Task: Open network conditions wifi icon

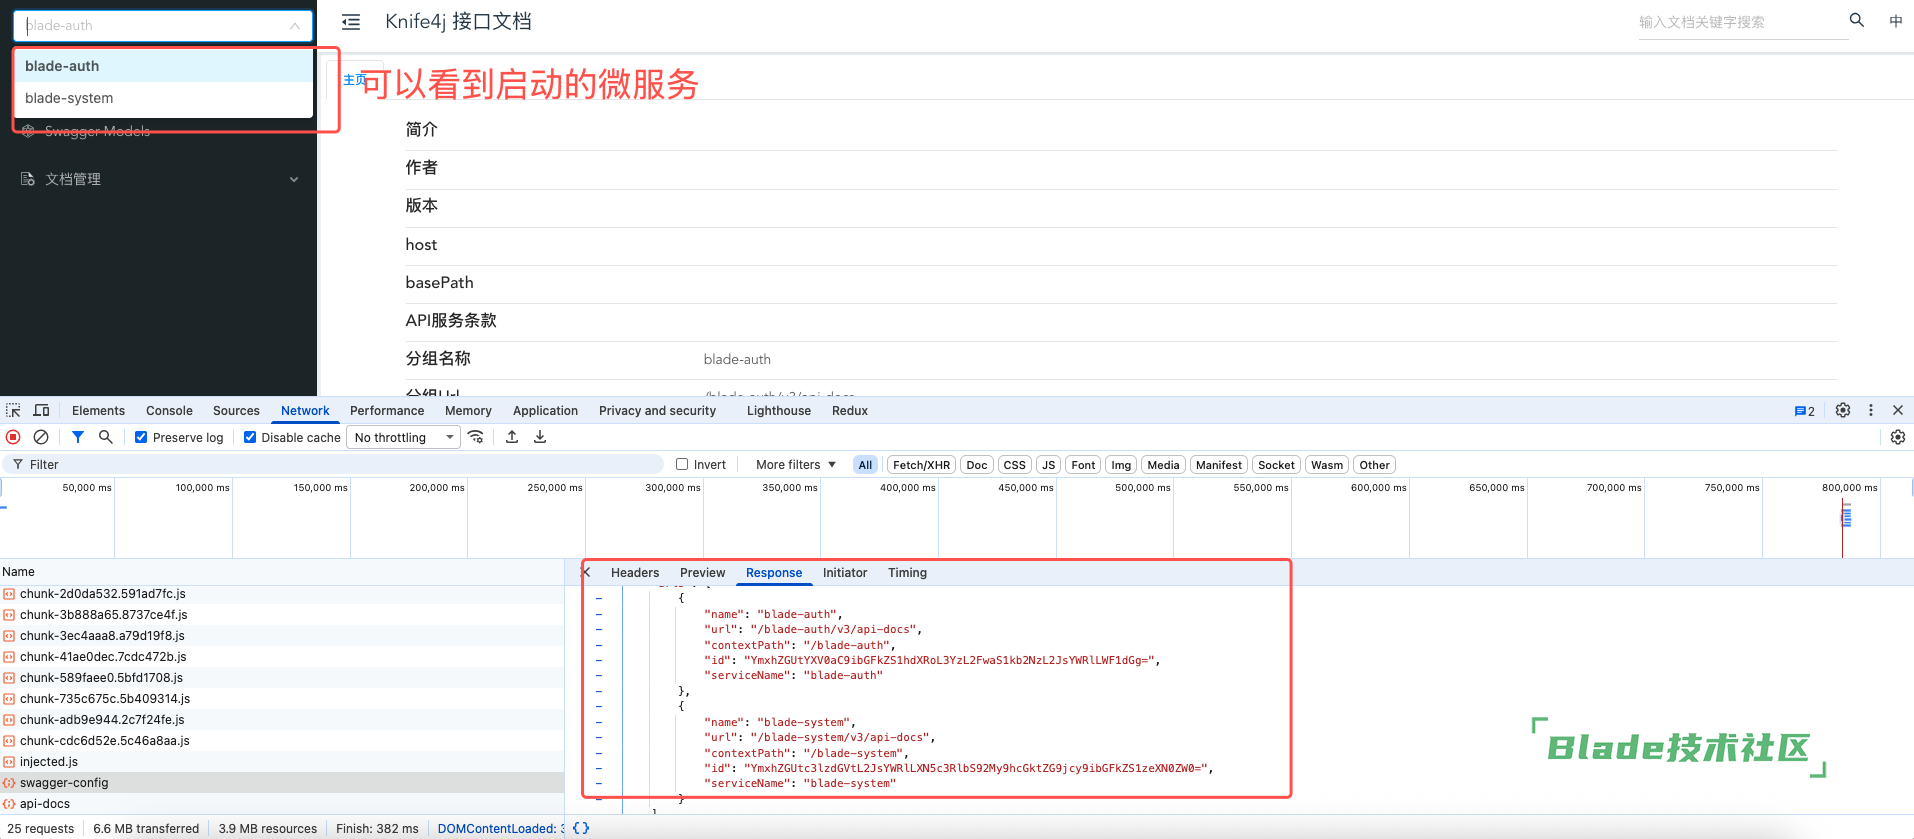Action: click(476, 437)
